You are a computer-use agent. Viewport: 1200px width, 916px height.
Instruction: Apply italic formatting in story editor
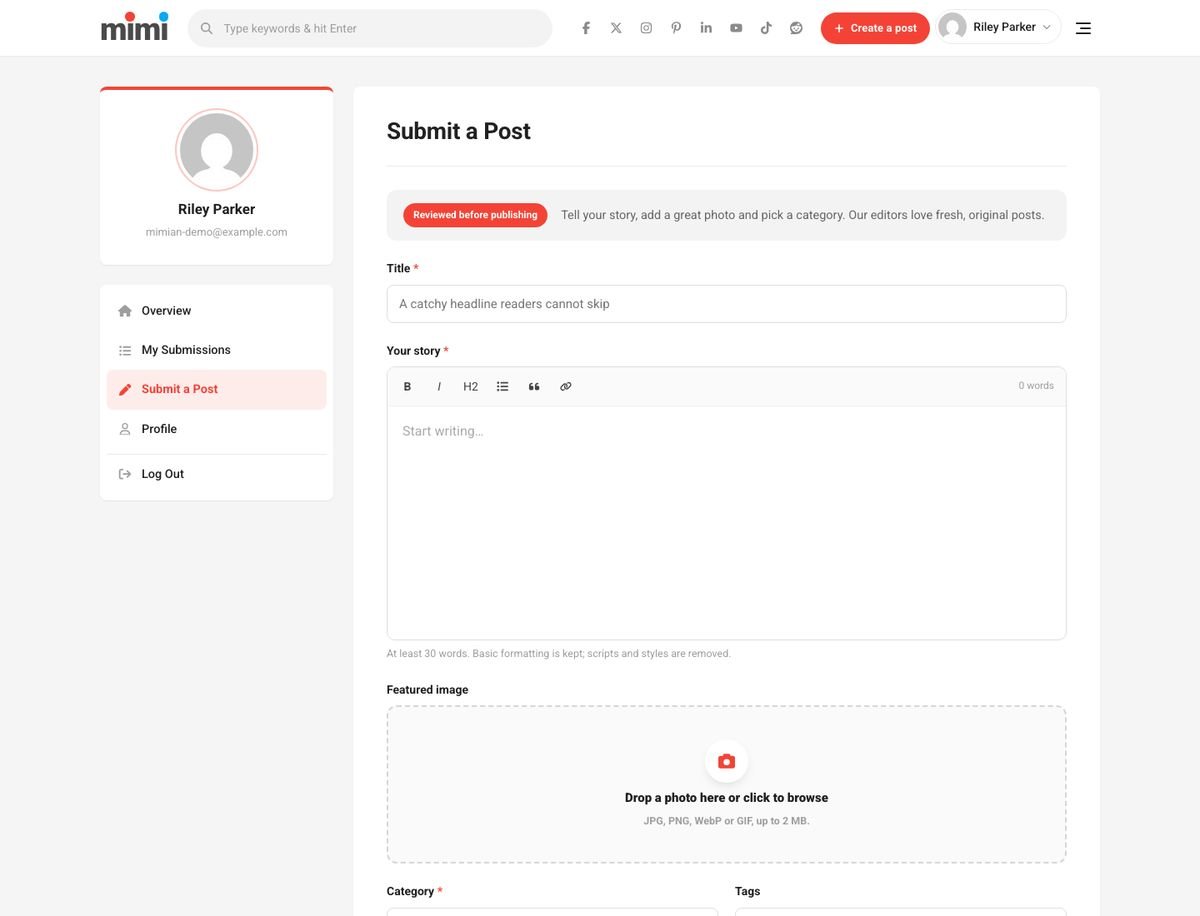coord(439,386)
